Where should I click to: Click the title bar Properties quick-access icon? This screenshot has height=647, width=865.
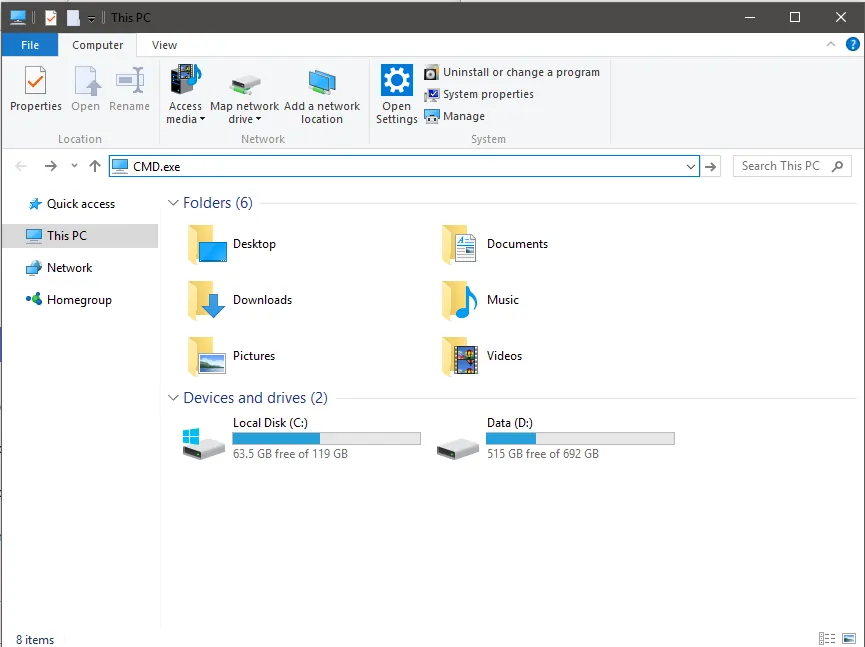pyautogui.click(x=51, y=18)
